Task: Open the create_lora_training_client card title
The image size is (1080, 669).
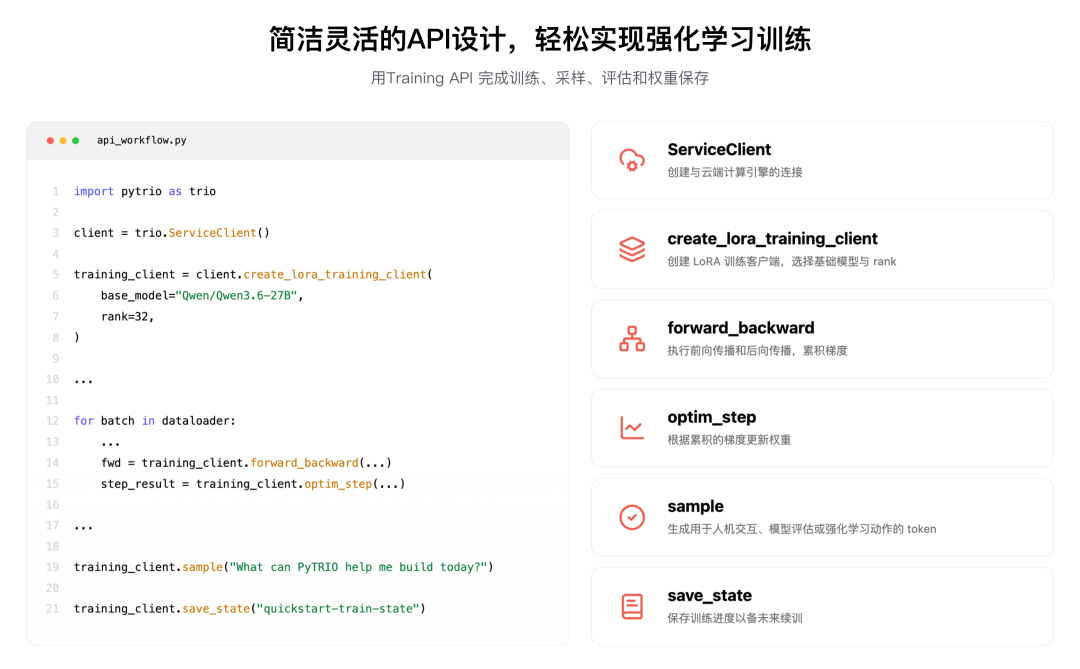Action: tap(772, 239)
